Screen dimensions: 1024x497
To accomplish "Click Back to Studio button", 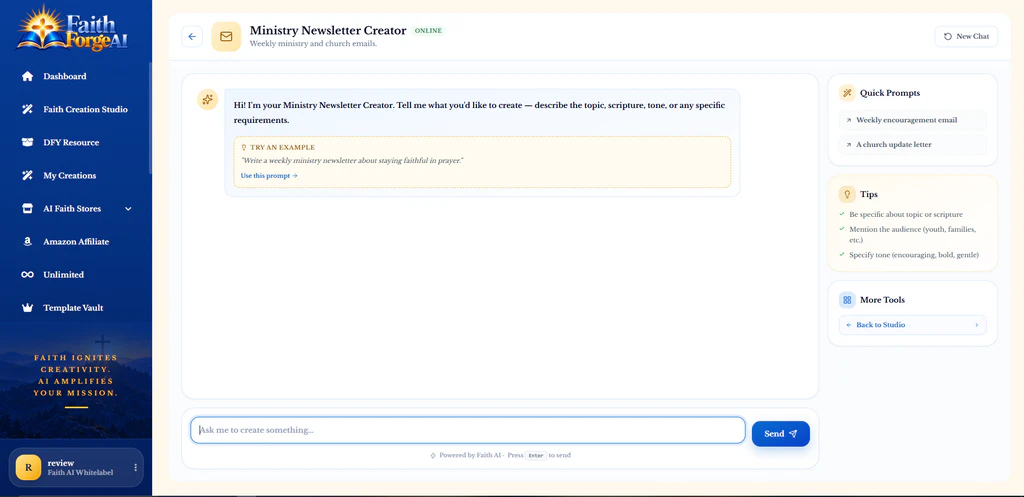I will (912, 325).
